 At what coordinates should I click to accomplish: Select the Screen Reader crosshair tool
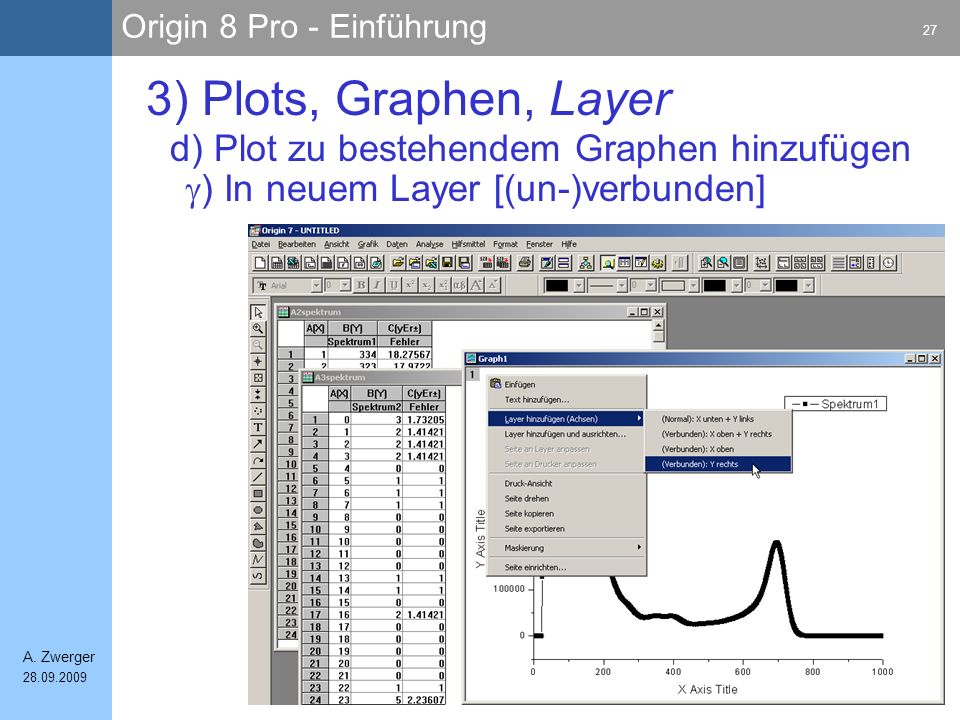(x=258, y=361)
